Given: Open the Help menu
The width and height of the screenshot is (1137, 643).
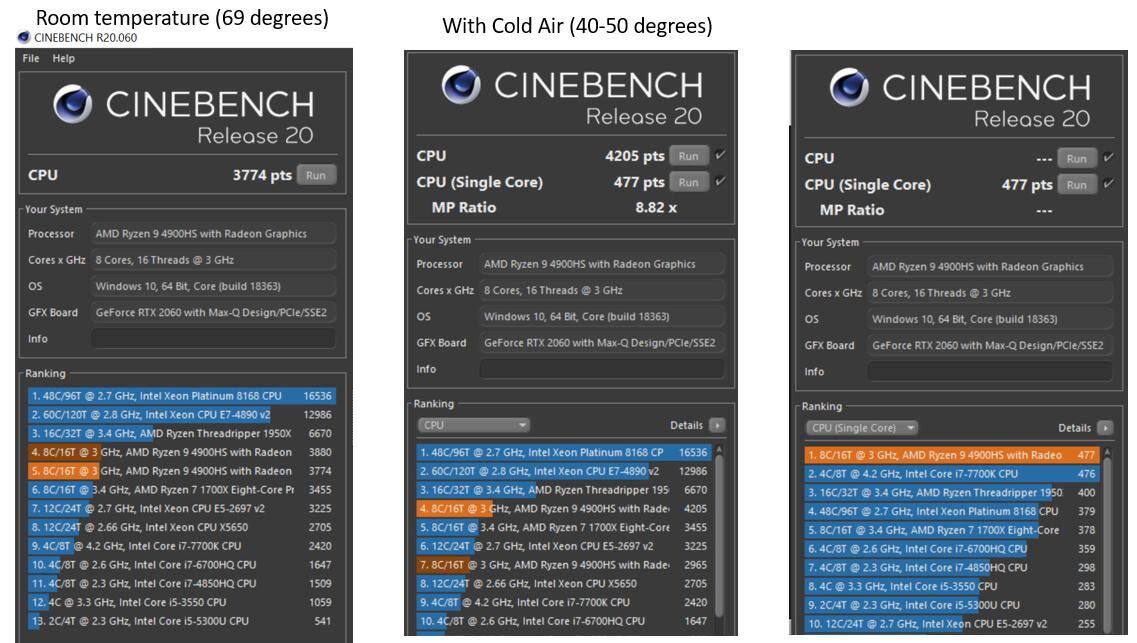Looking at the screenshot, I should point(63,58).
